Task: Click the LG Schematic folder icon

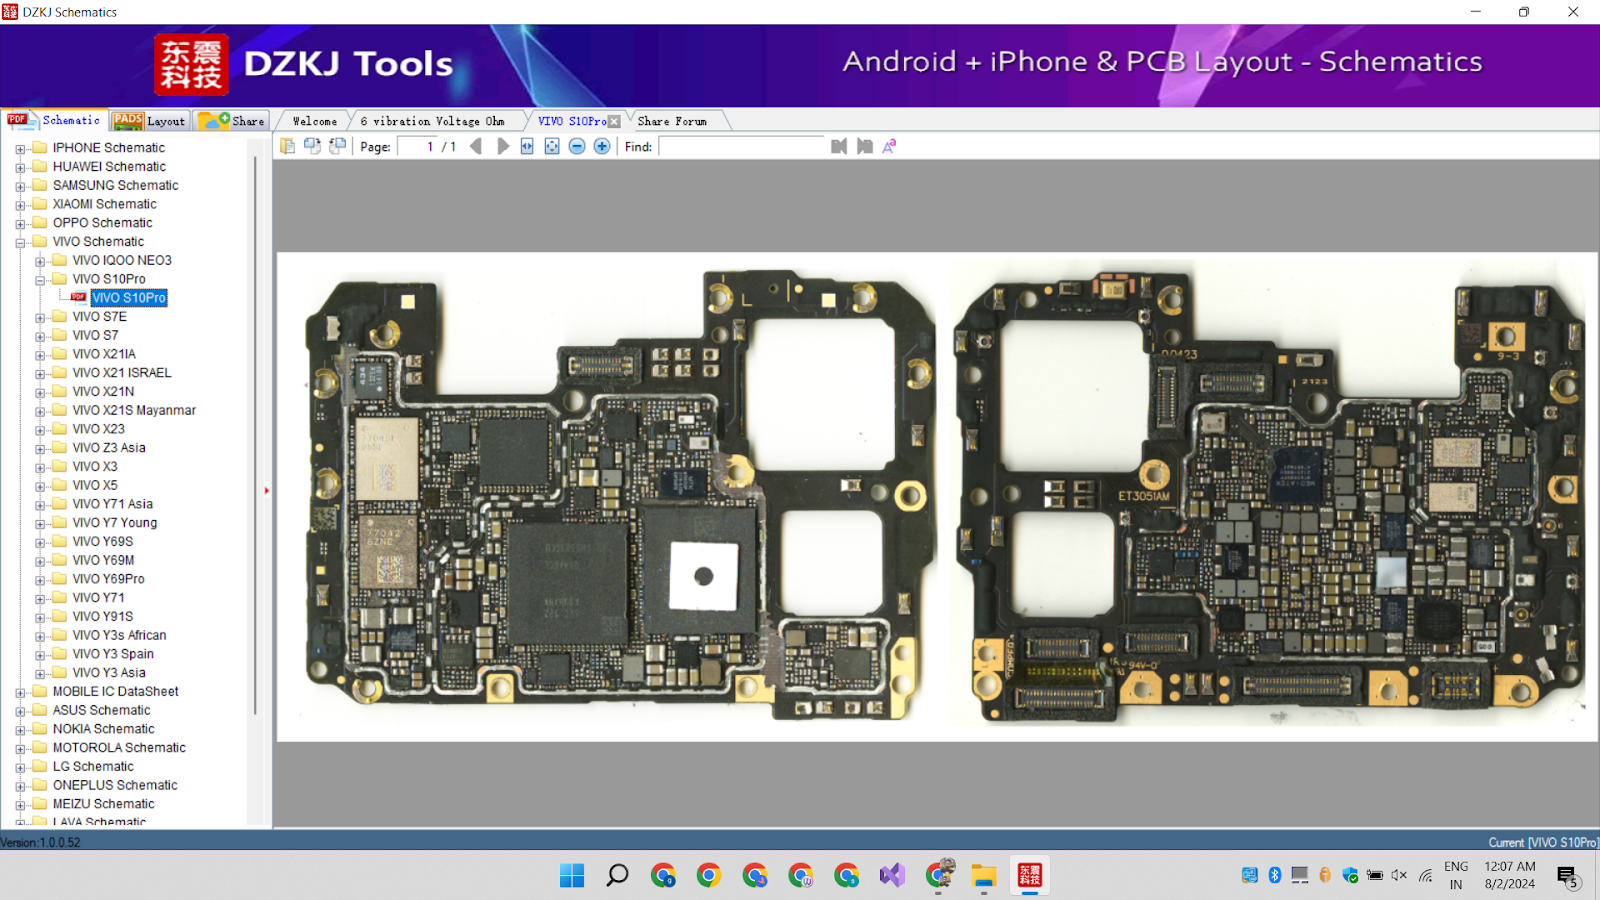Action: 40,766
